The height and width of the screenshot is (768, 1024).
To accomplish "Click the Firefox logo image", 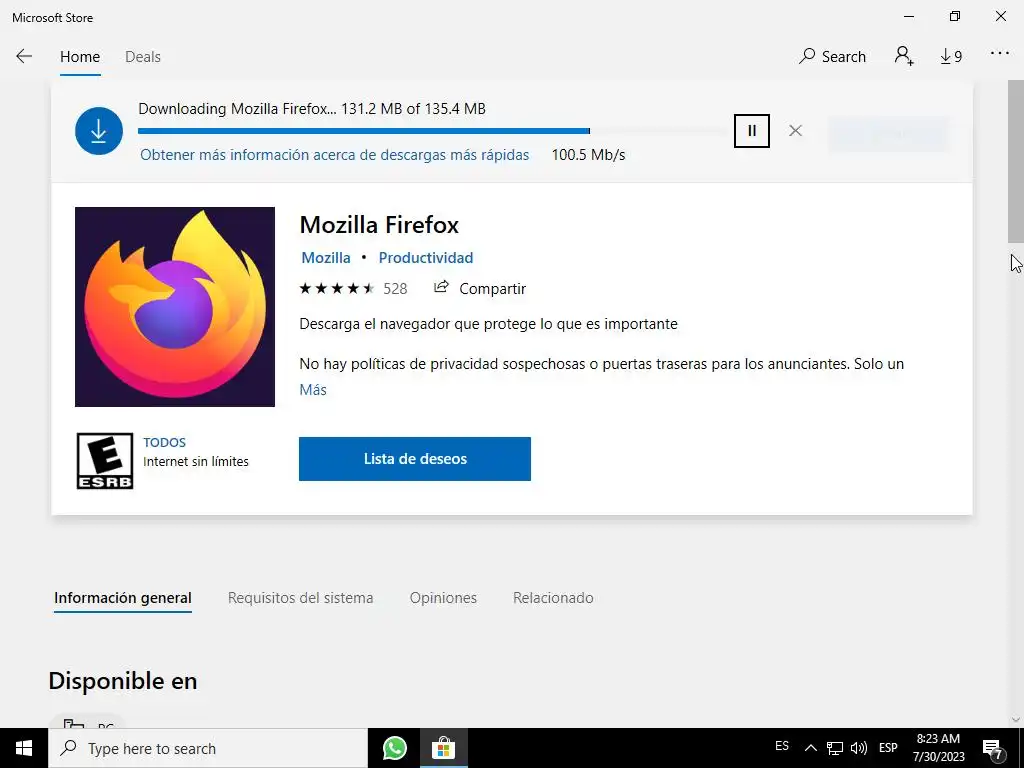I will tap(175, 307).
